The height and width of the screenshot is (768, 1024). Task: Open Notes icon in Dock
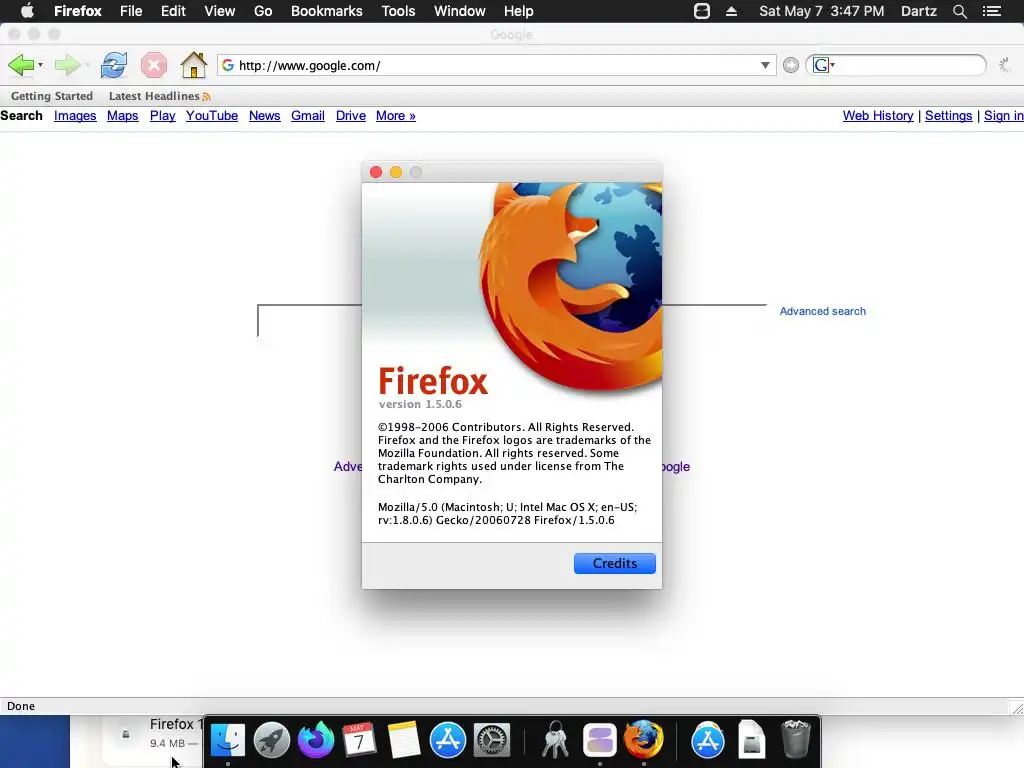point(403,741)
